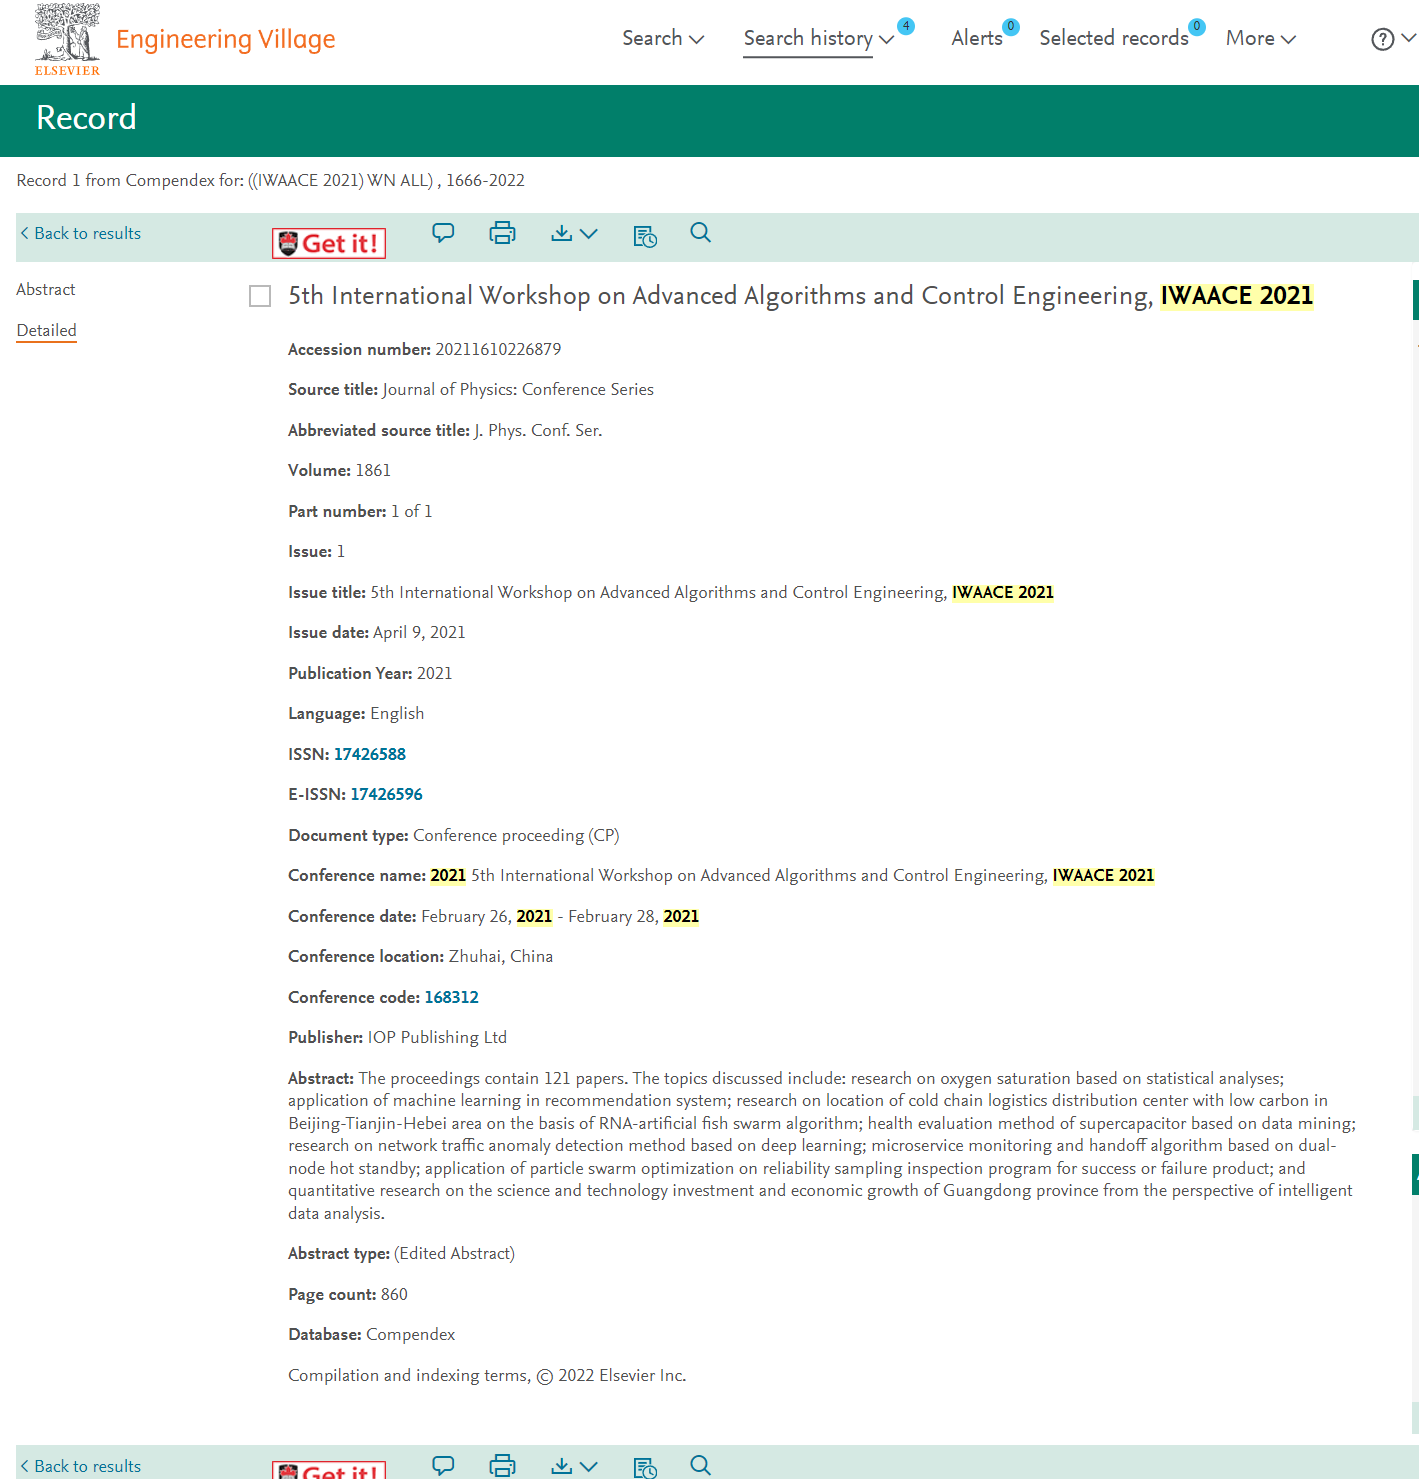
Task: Click bottom Back to results link
Action: [81, 1466]
